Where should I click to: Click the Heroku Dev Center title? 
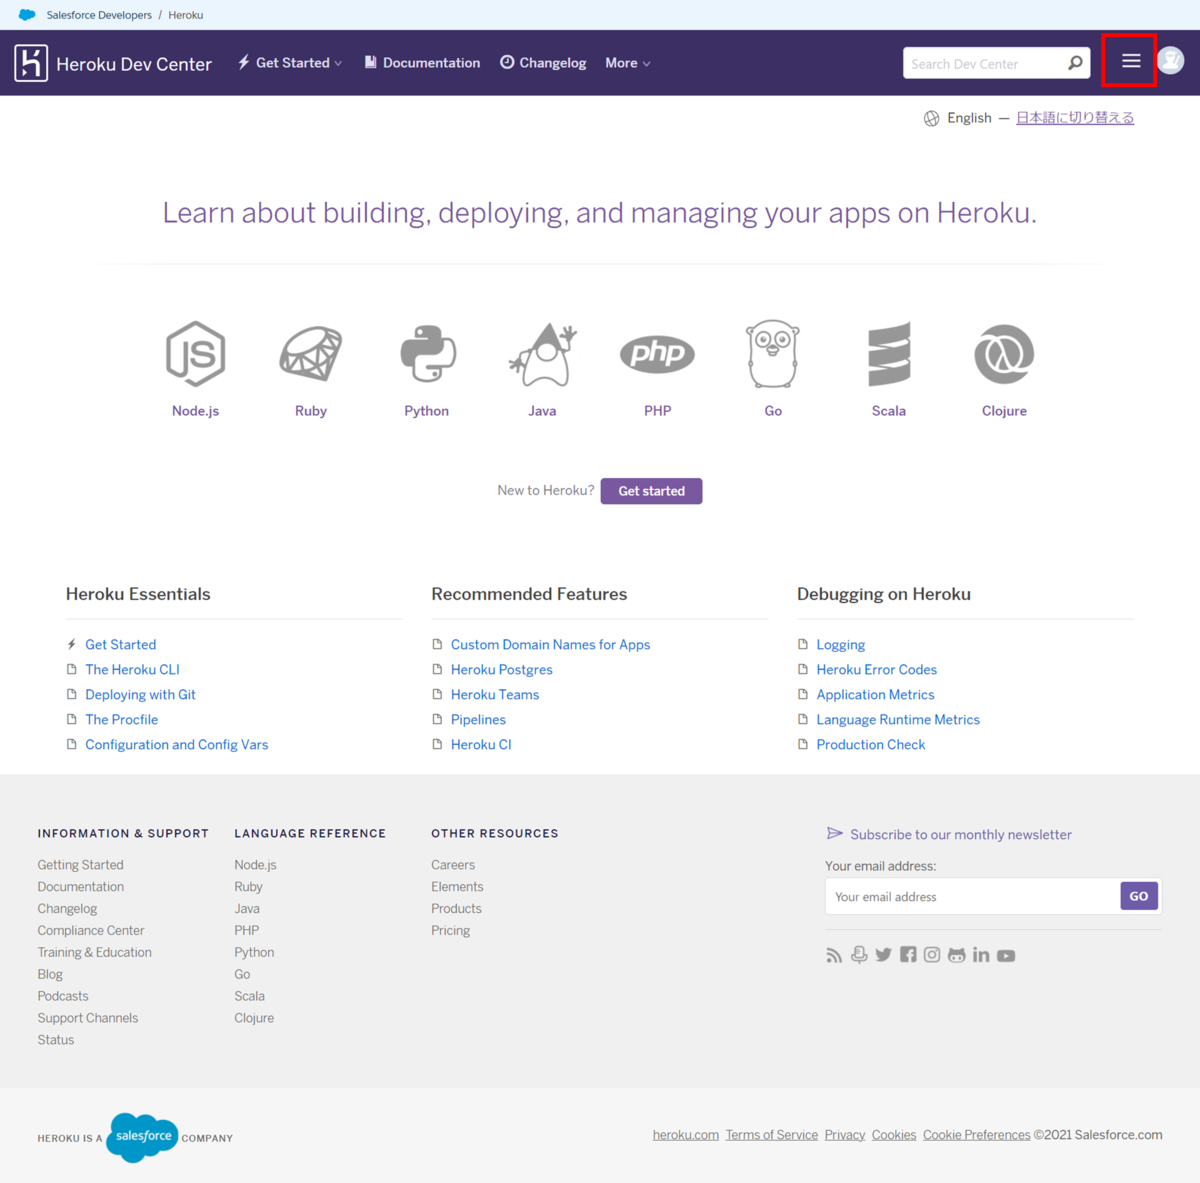coord(134,64)
